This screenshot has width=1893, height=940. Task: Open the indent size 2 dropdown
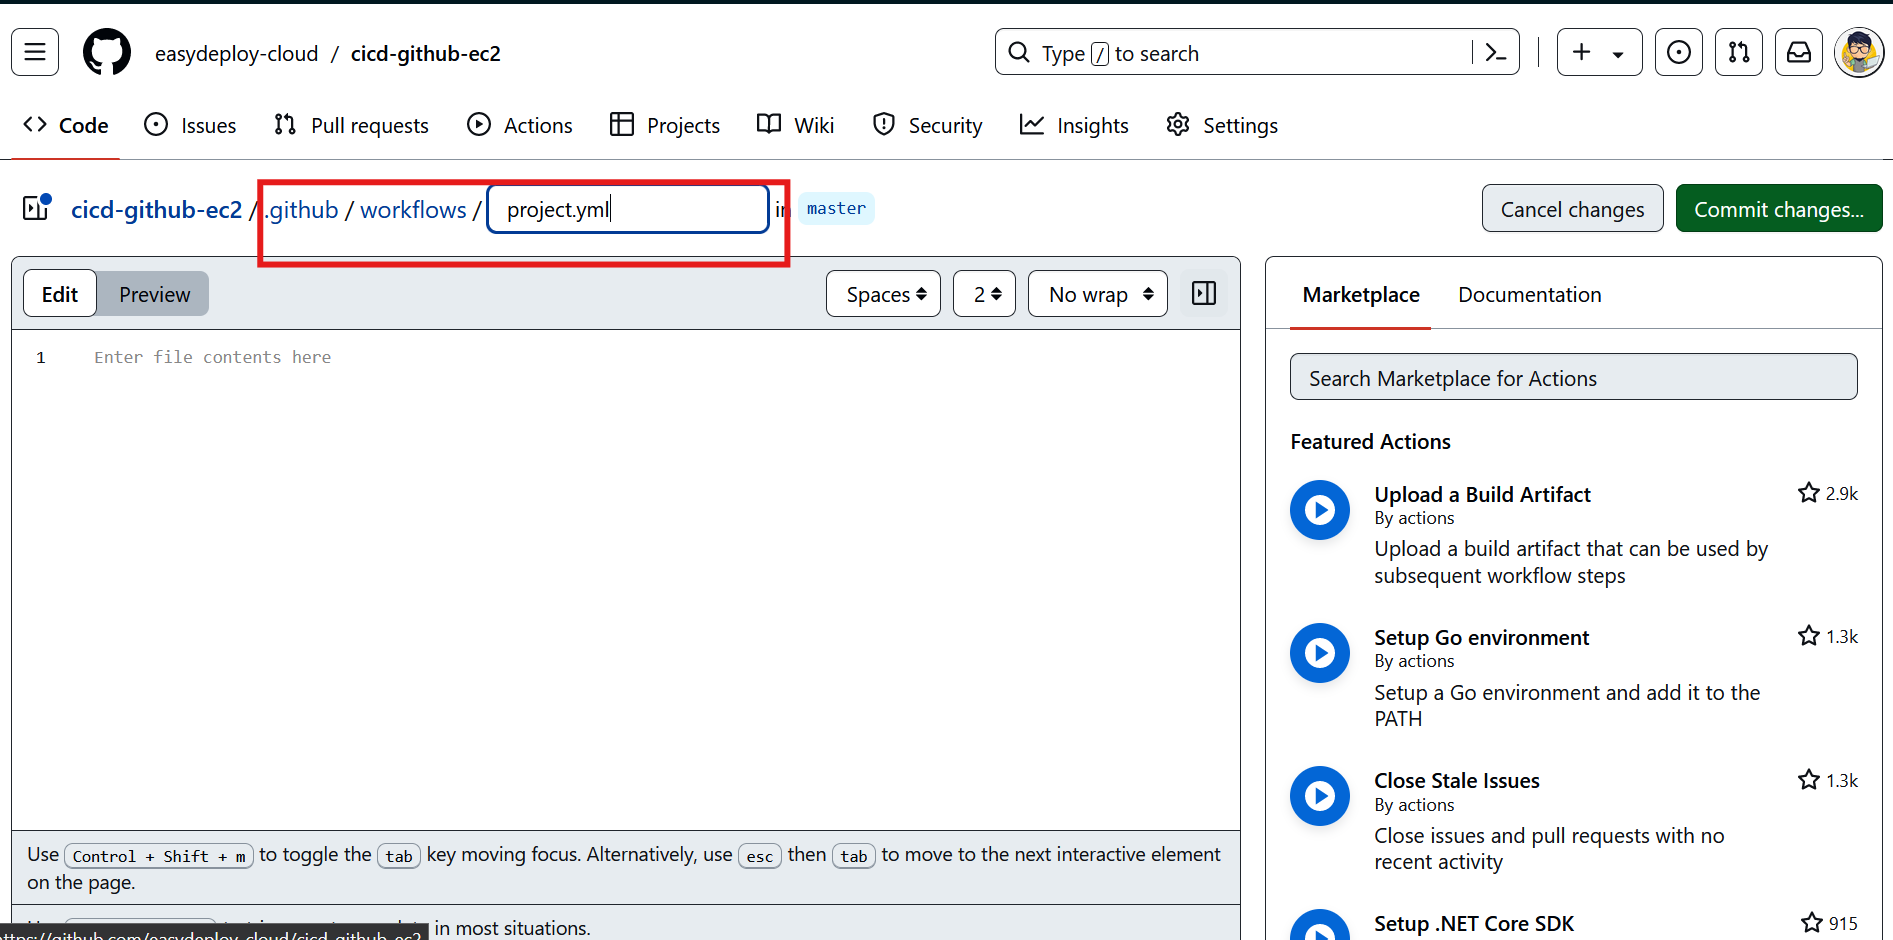(x=985, y=294)
